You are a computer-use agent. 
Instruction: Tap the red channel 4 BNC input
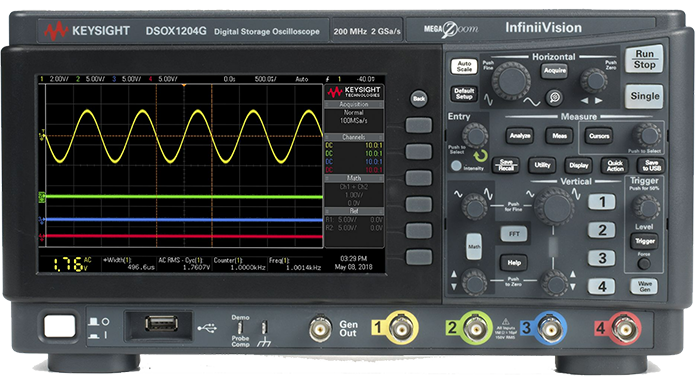[625, 329]
